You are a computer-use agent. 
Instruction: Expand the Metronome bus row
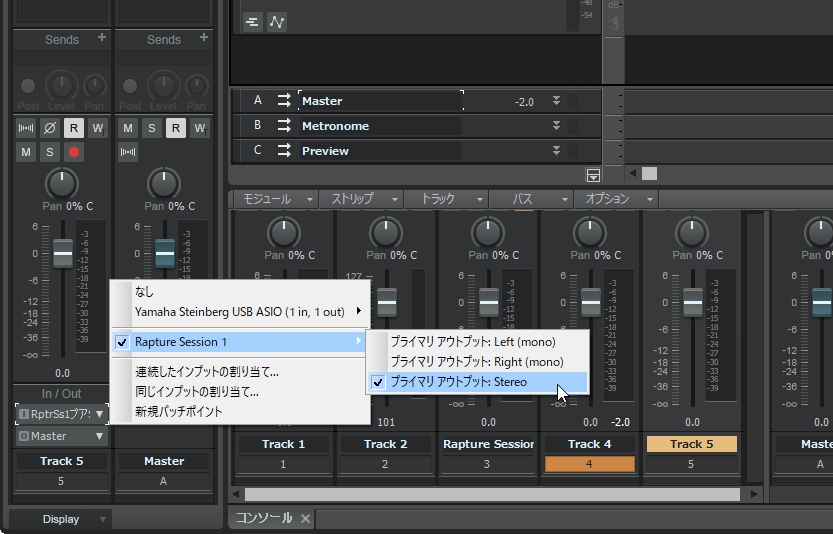coord(556,125)
